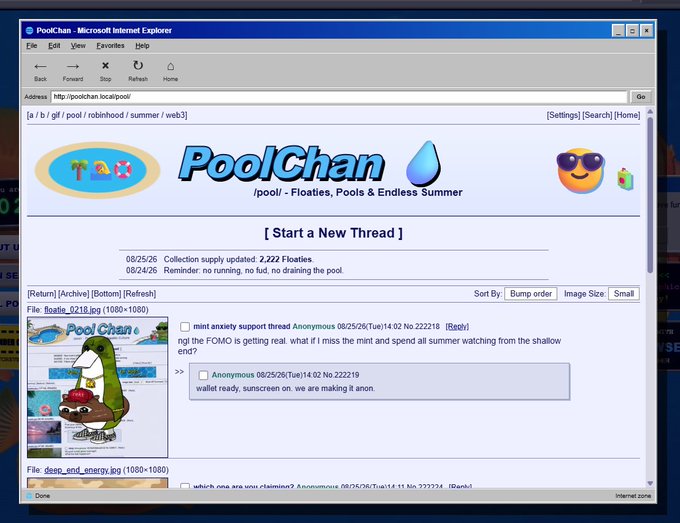Screen dimensions: 680x523
Task: Click the sunglasses smiley emoji
Action: (x=580, y=170)
